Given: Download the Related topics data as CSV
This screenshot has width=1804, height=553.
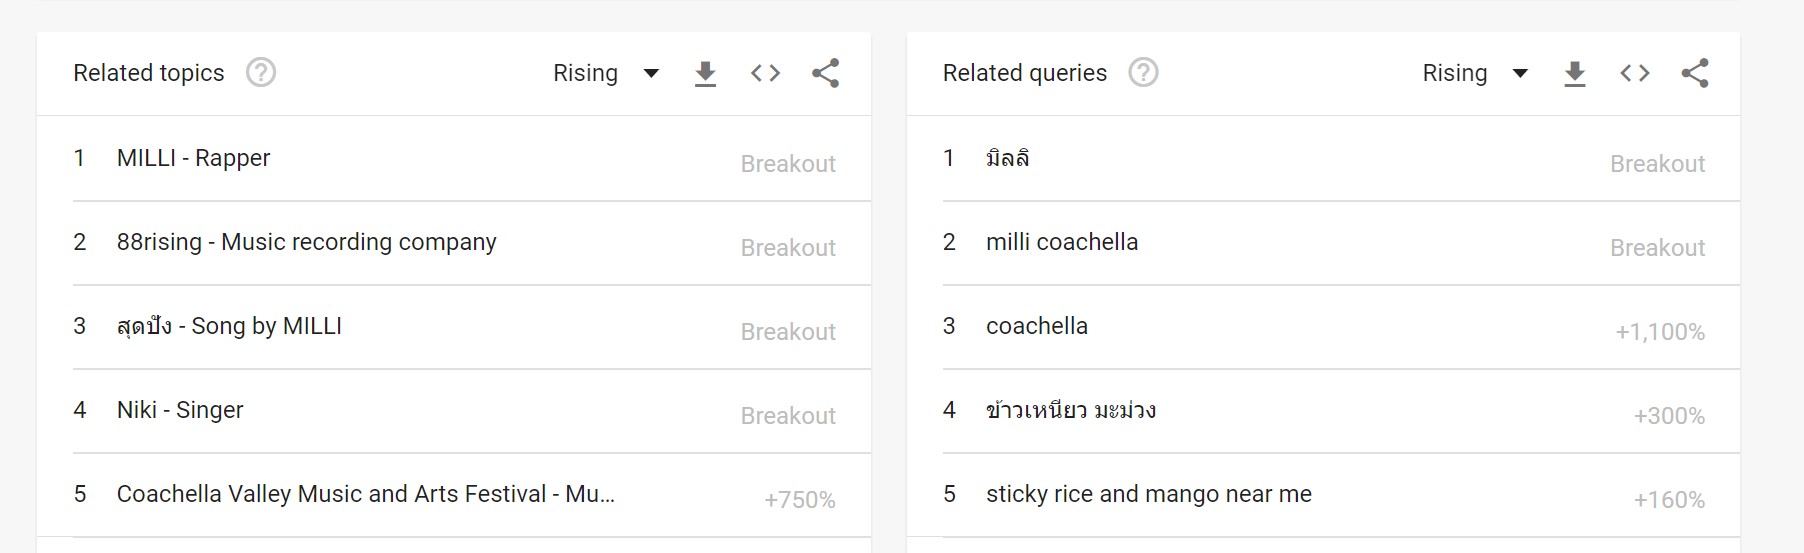Looking at the screenshot, I should click(x=705, y=73).
